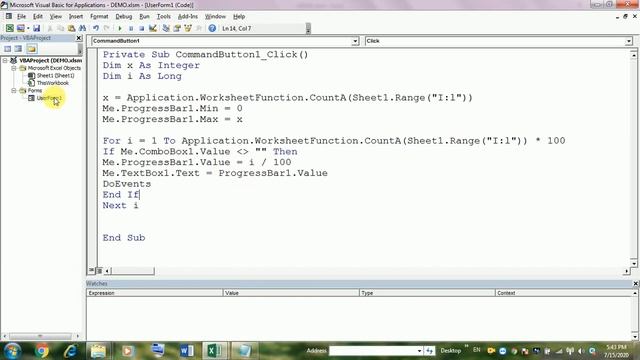Select UserForm1 in project tree
Viewport: 640px width, 360px height.
tap(49, 98)
